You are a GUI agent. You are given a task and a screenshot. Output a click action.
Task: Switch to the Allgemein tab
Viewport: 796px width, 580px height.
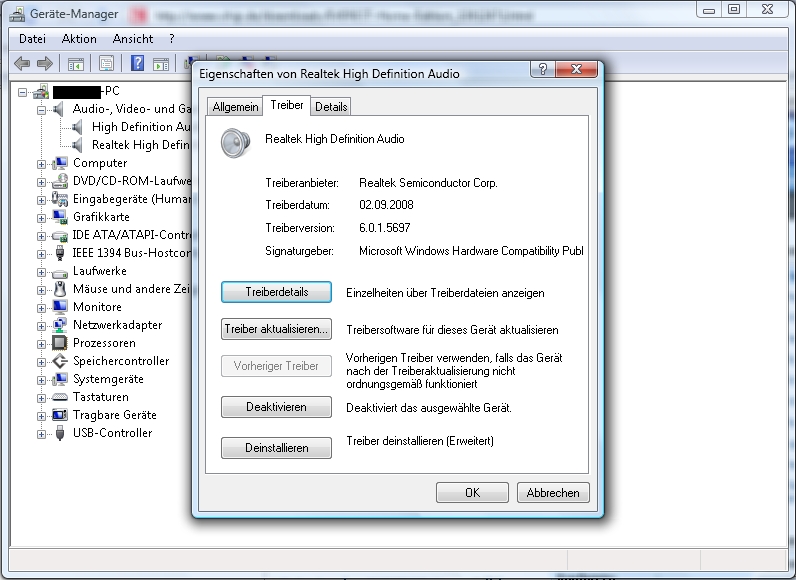coord(235,107)
